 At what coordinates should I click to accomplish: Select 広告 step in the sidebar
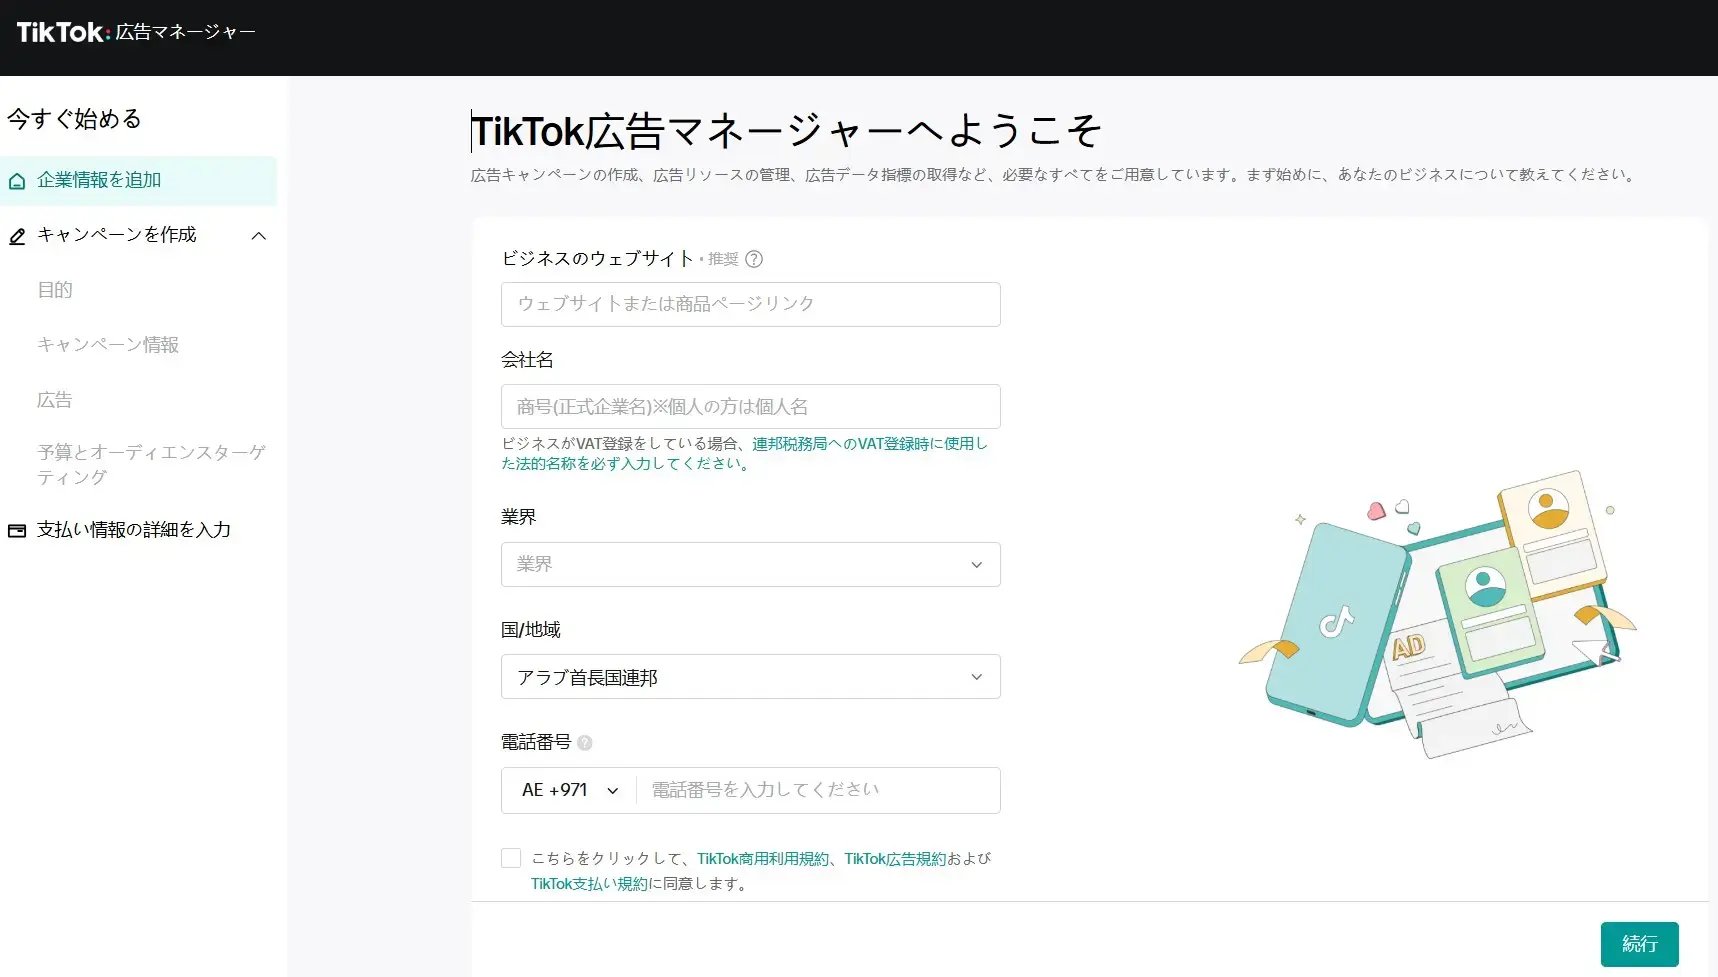pos(55,400)
